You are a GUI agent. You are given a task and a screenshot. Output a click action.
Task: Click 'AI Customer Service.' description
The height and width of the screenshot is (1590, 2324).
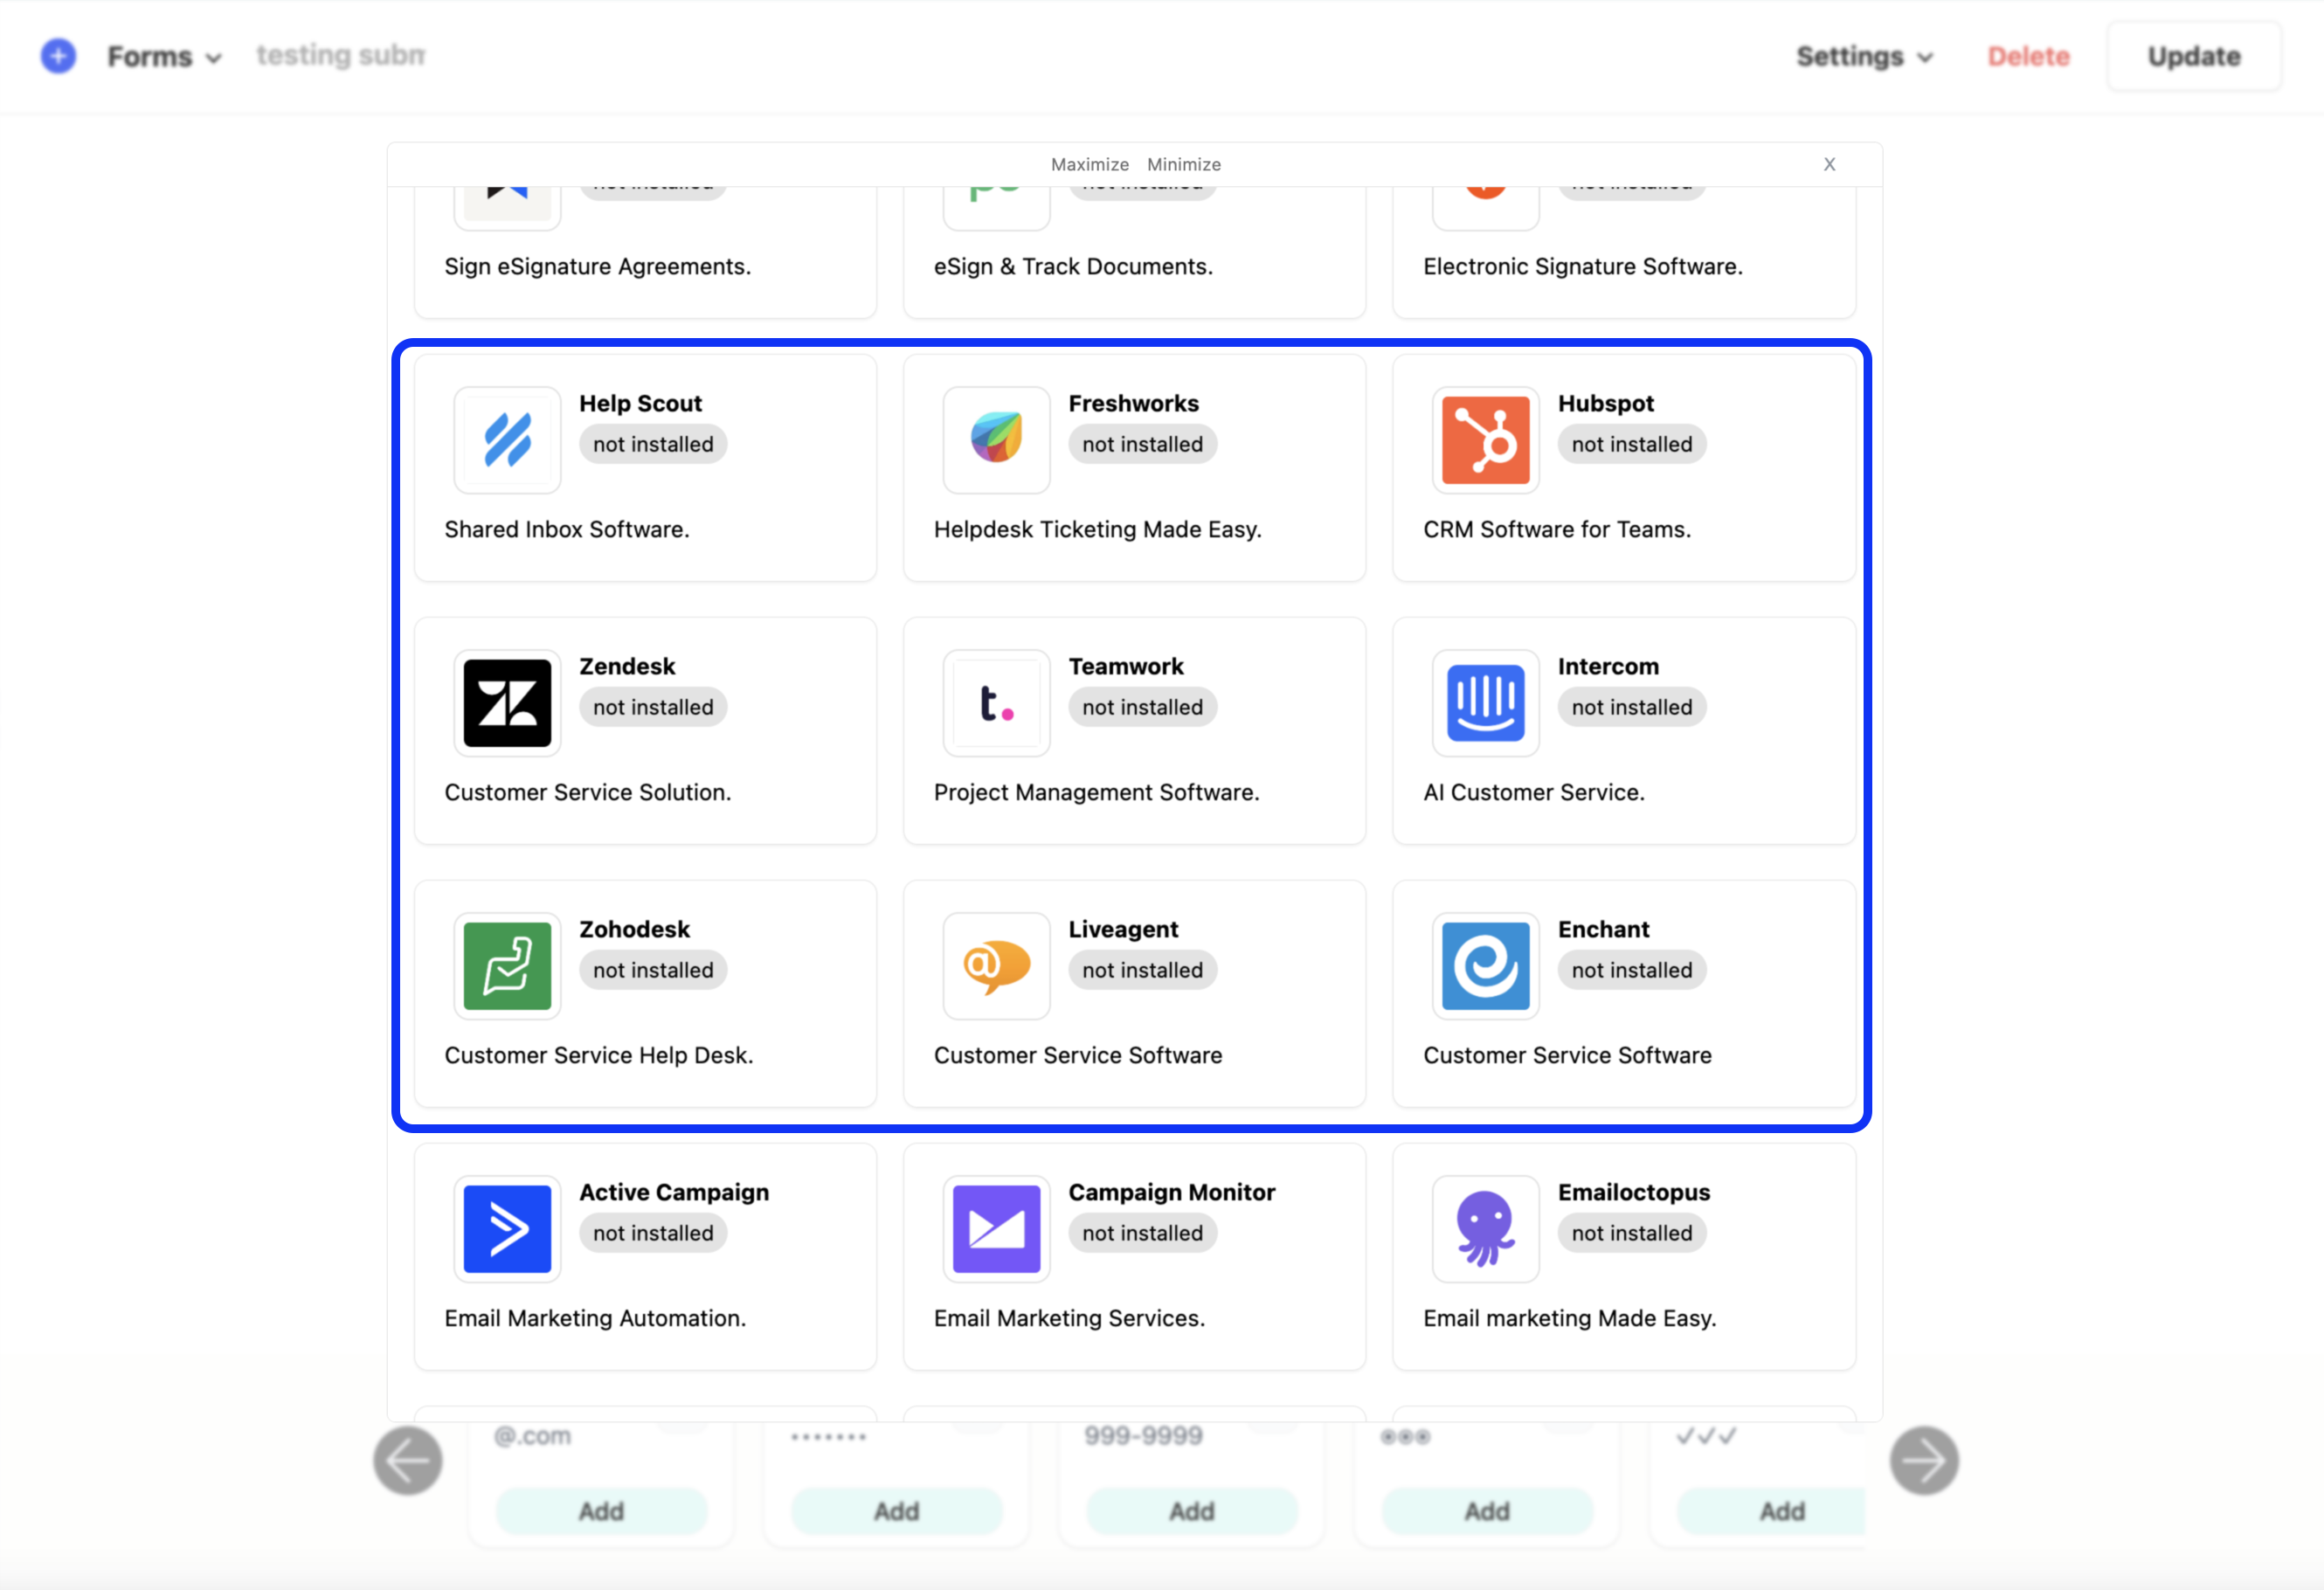pyautogui.click(x=1534, y=792)
